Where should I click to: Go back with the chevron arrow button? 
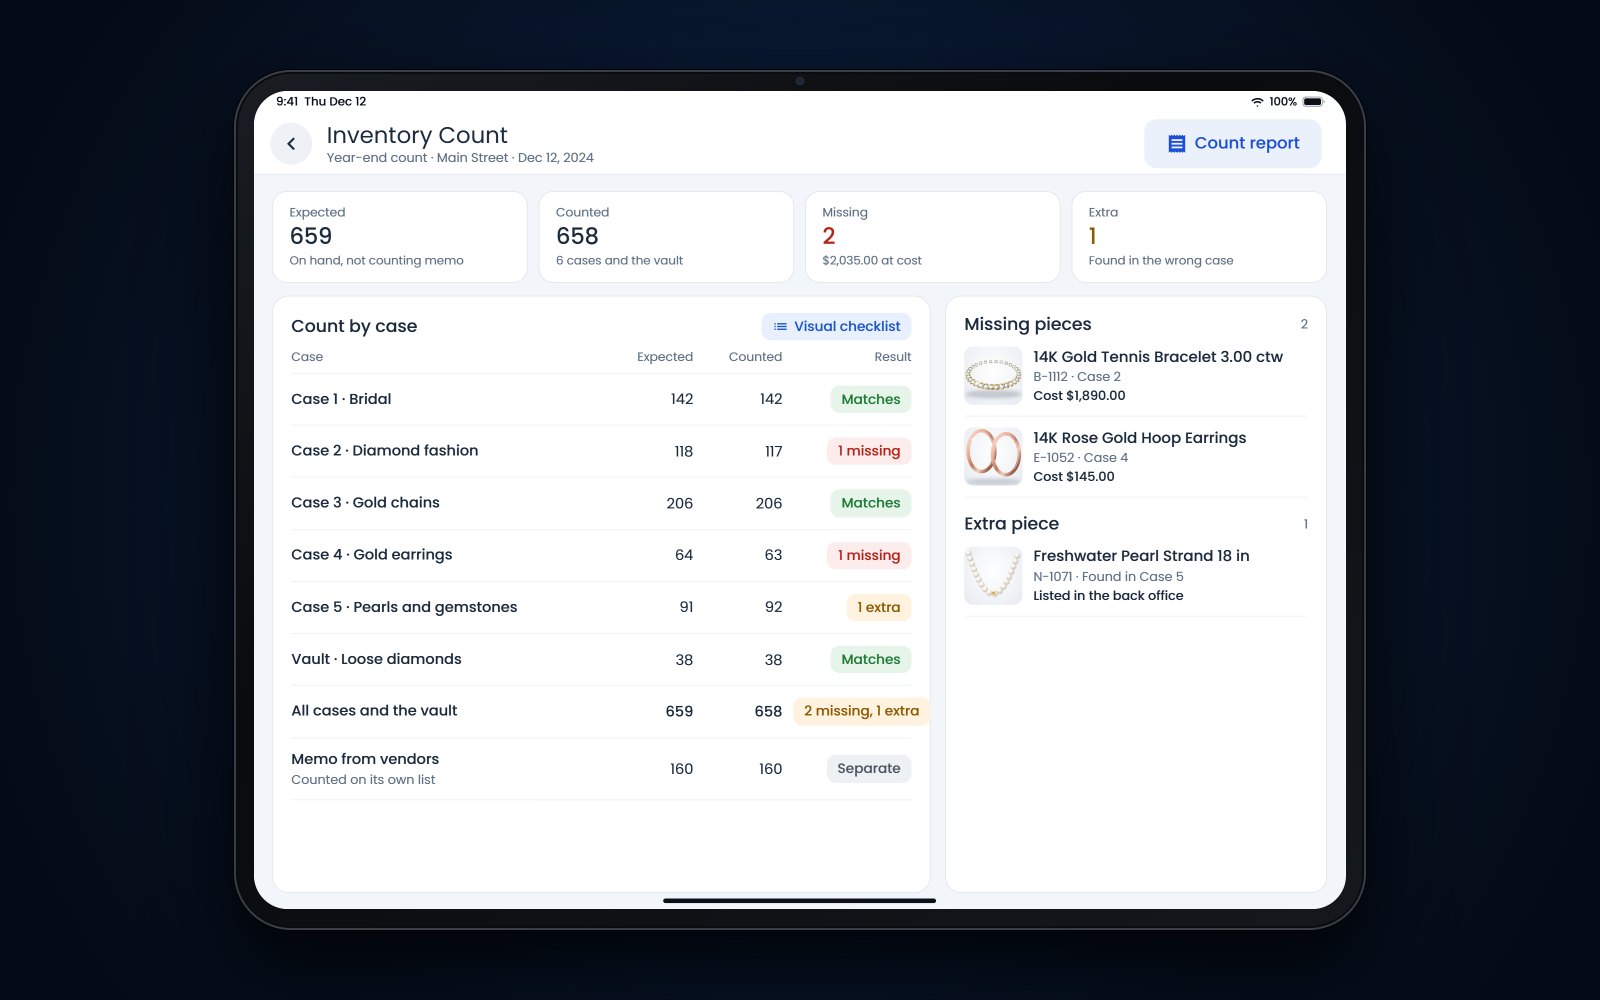[291, 144]
